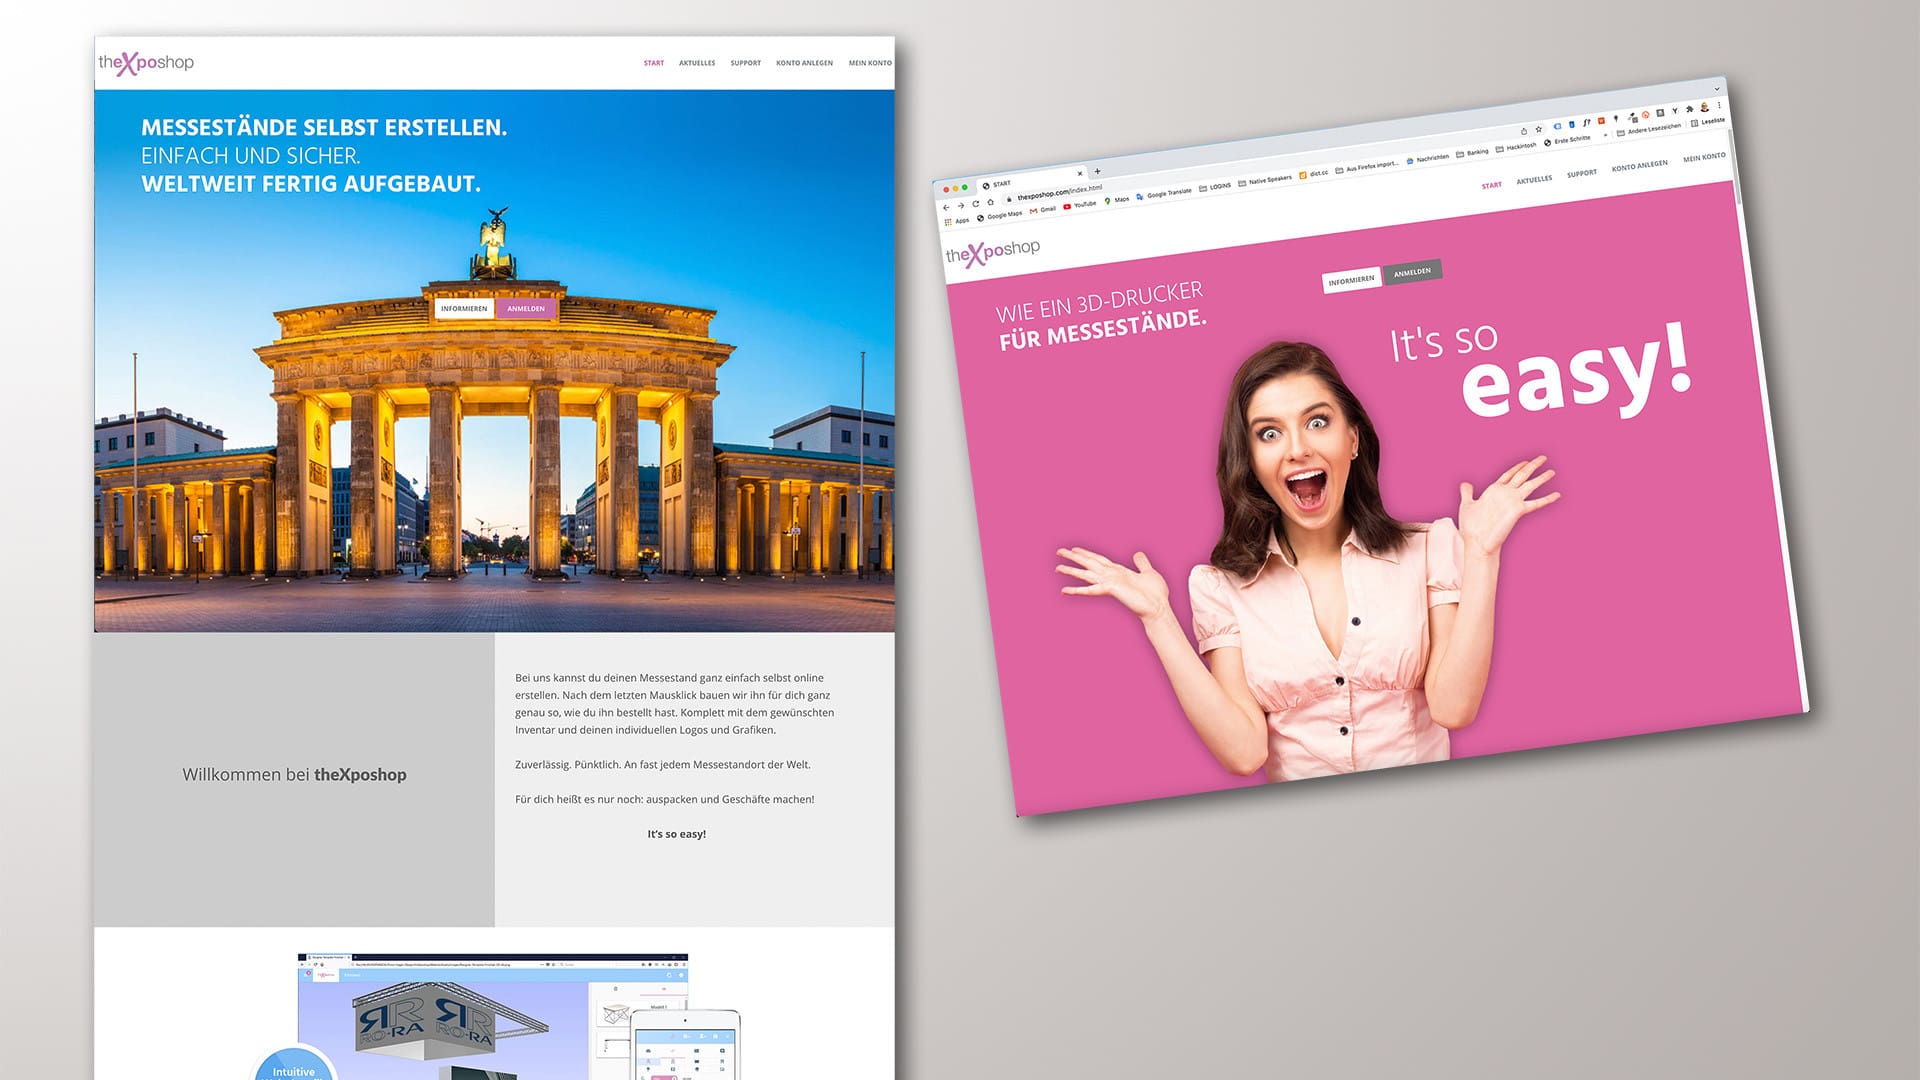Bookmark the page with the star icon

point(1539,130)
